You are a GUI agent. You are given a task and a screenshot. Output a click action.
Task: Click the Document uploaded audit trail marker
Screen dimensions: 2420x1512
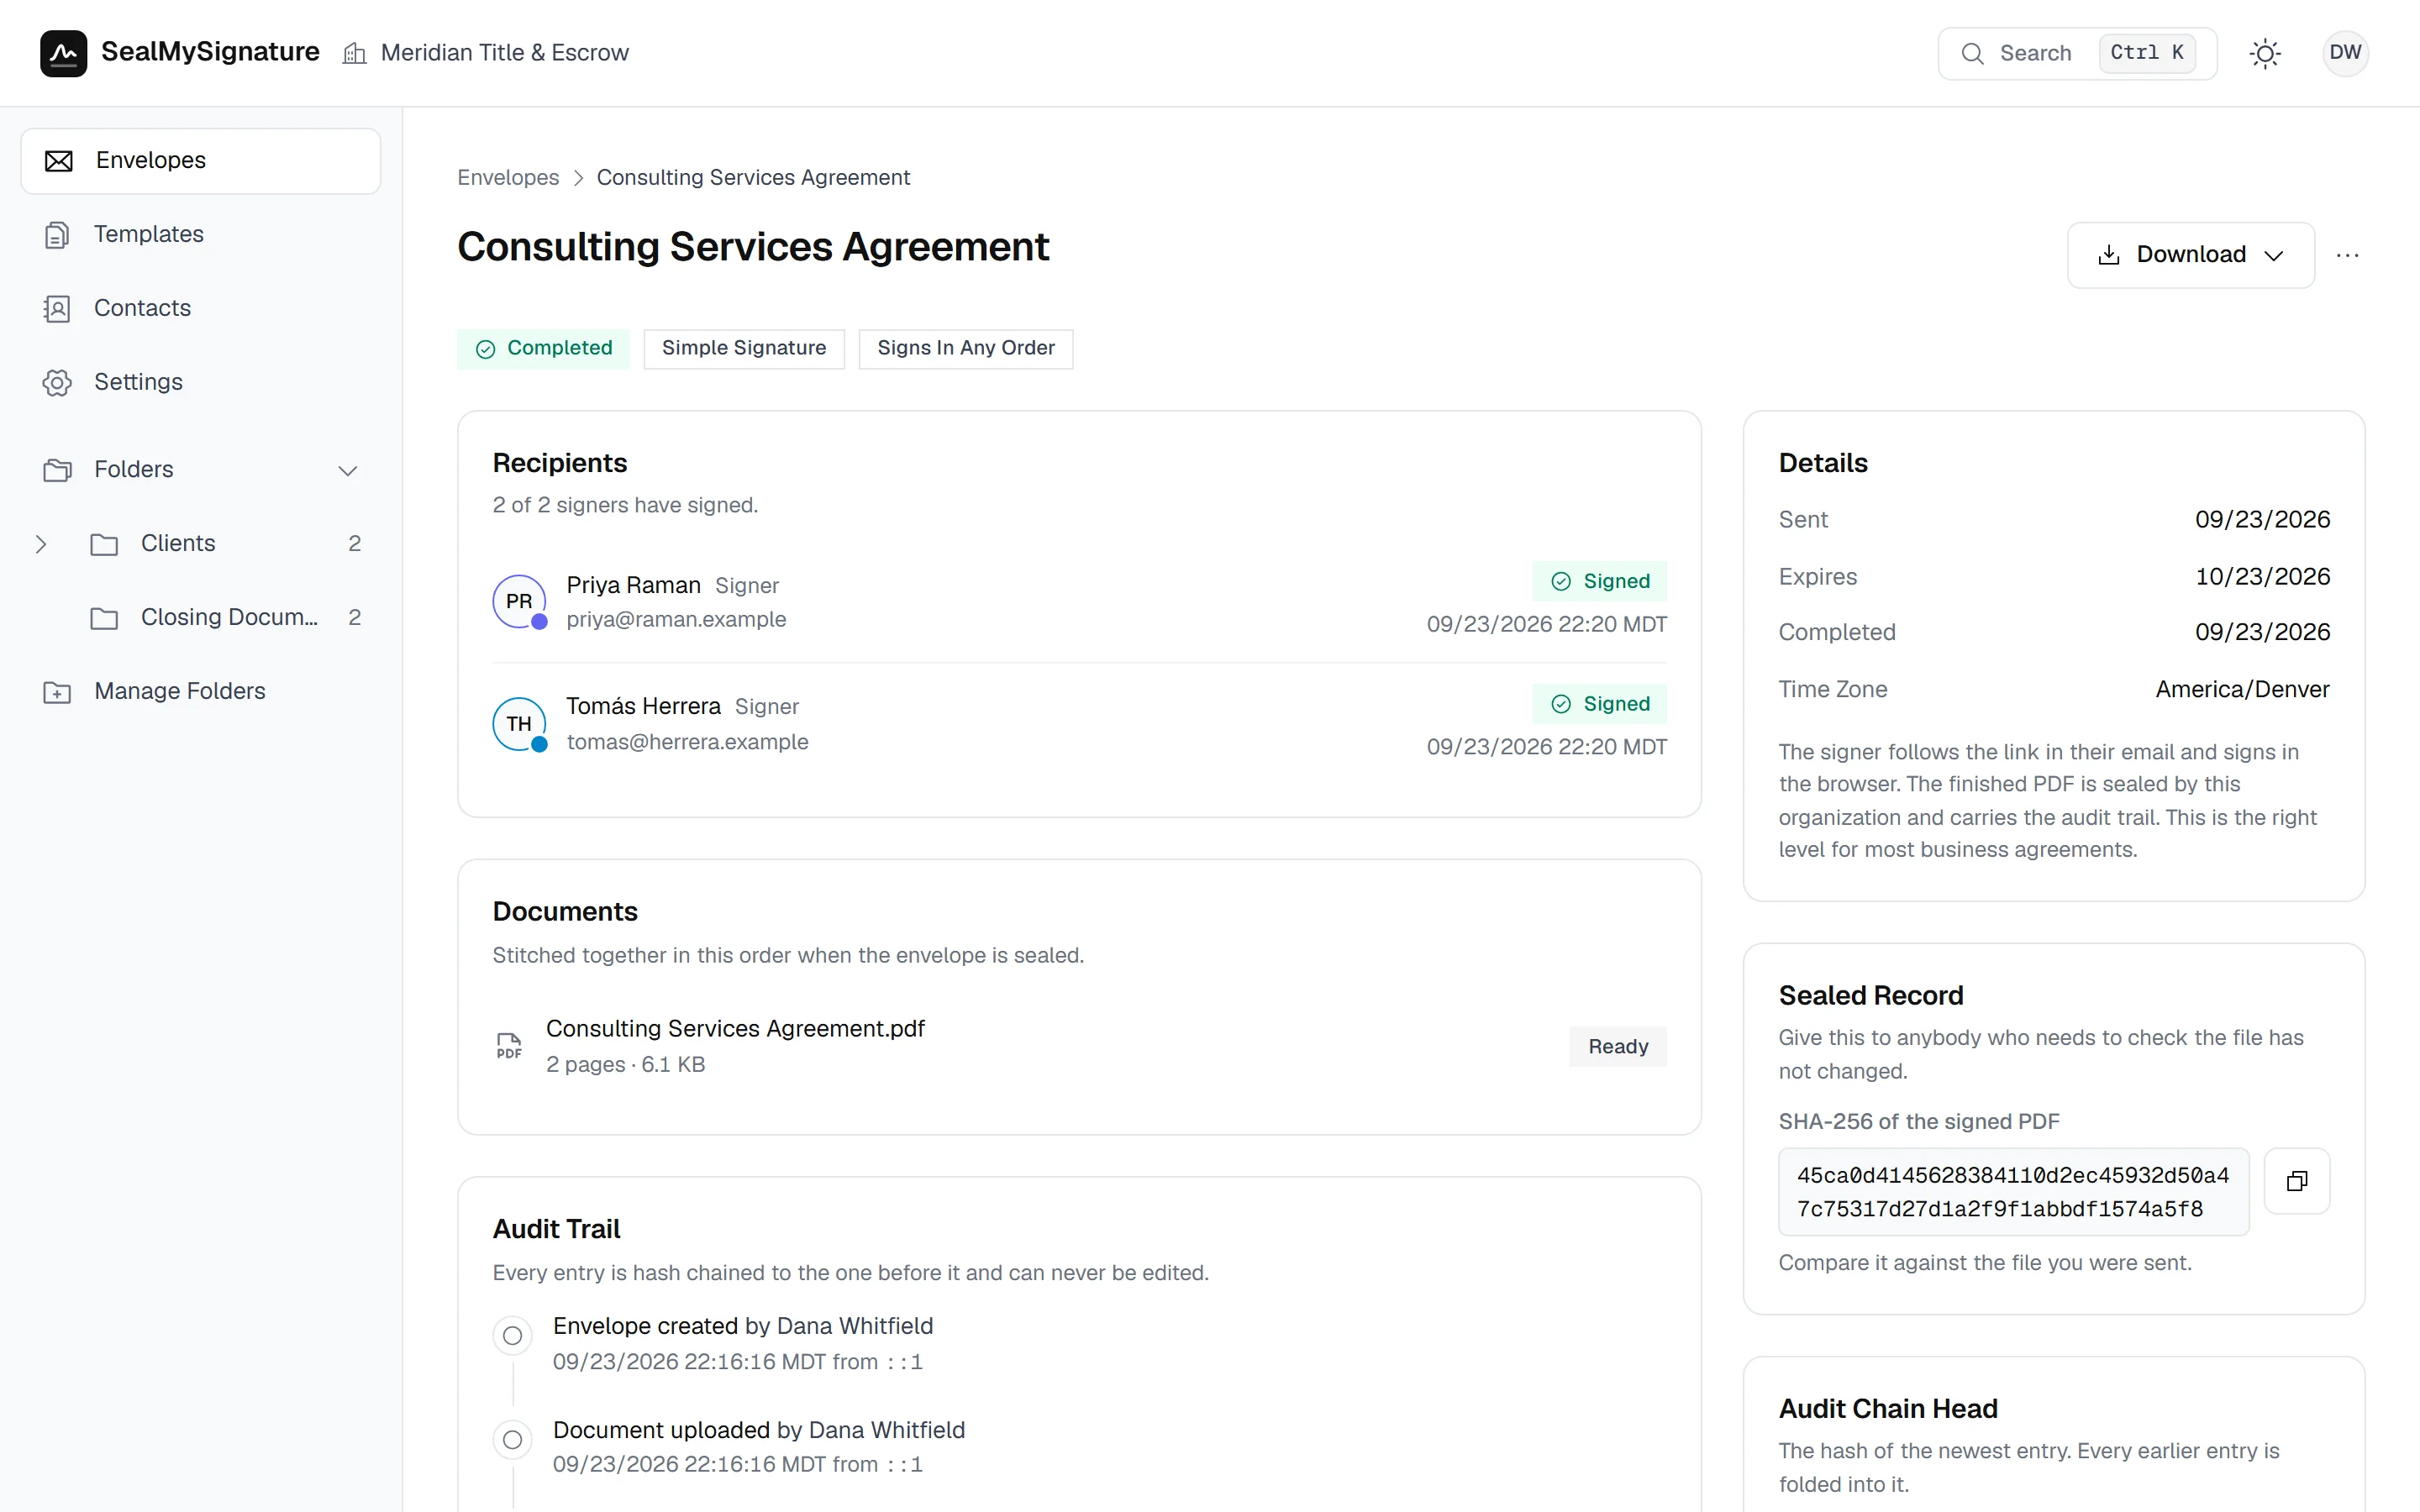[512, 1440]
